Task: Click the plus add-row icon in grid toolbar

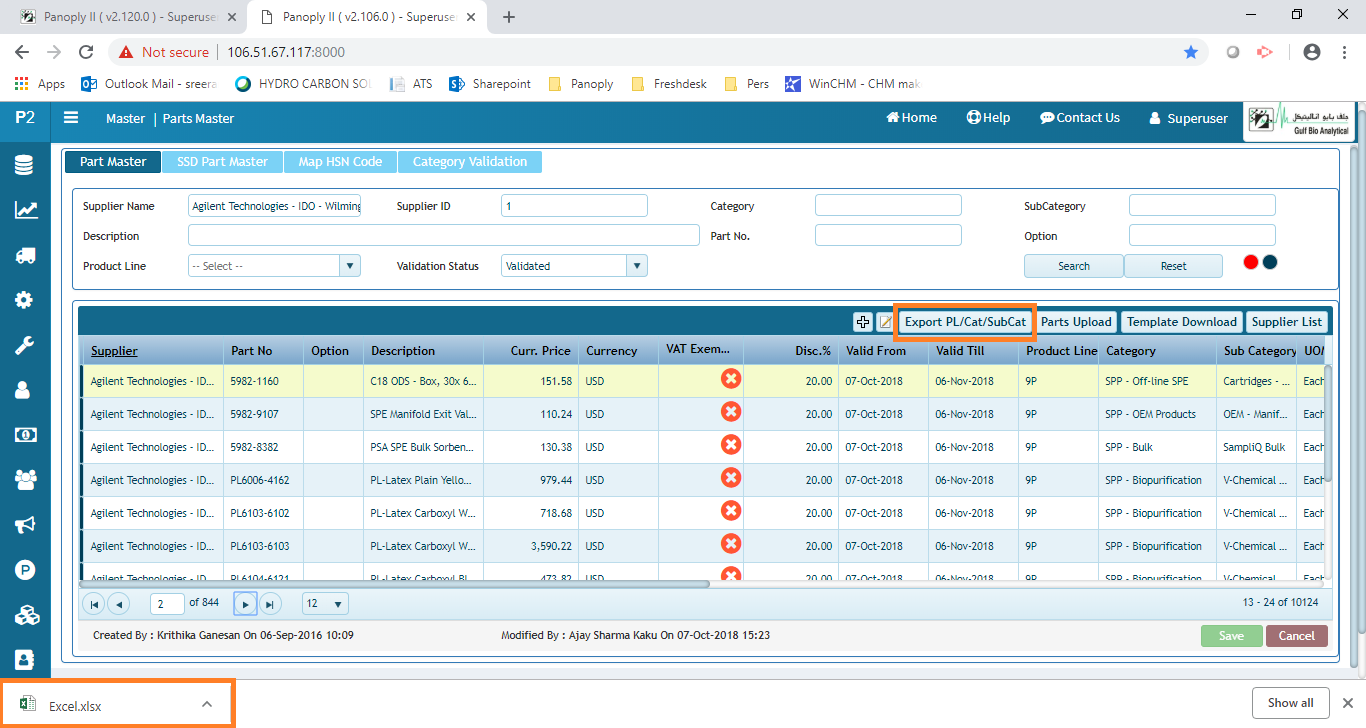Action: coord(863,321)
